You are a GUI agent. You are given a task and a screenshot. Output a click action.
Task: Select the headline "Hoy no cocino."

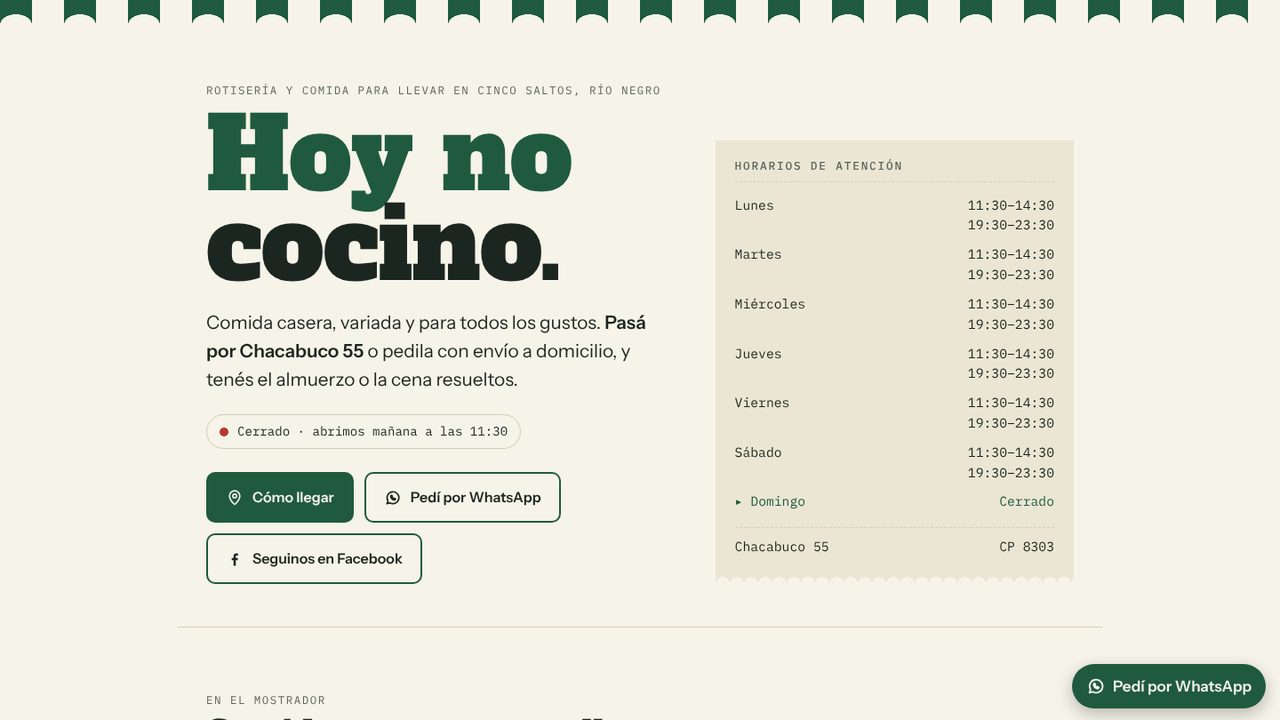389,197
